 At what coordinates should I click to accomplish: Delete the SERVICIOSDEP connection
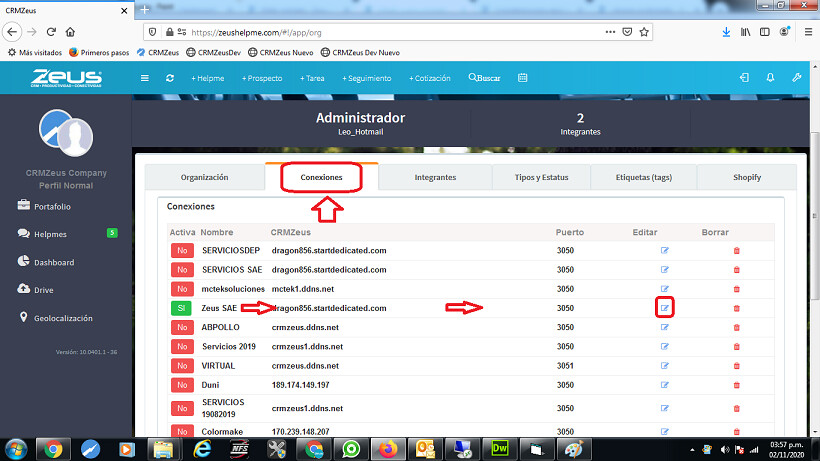[x=737, y=250]
